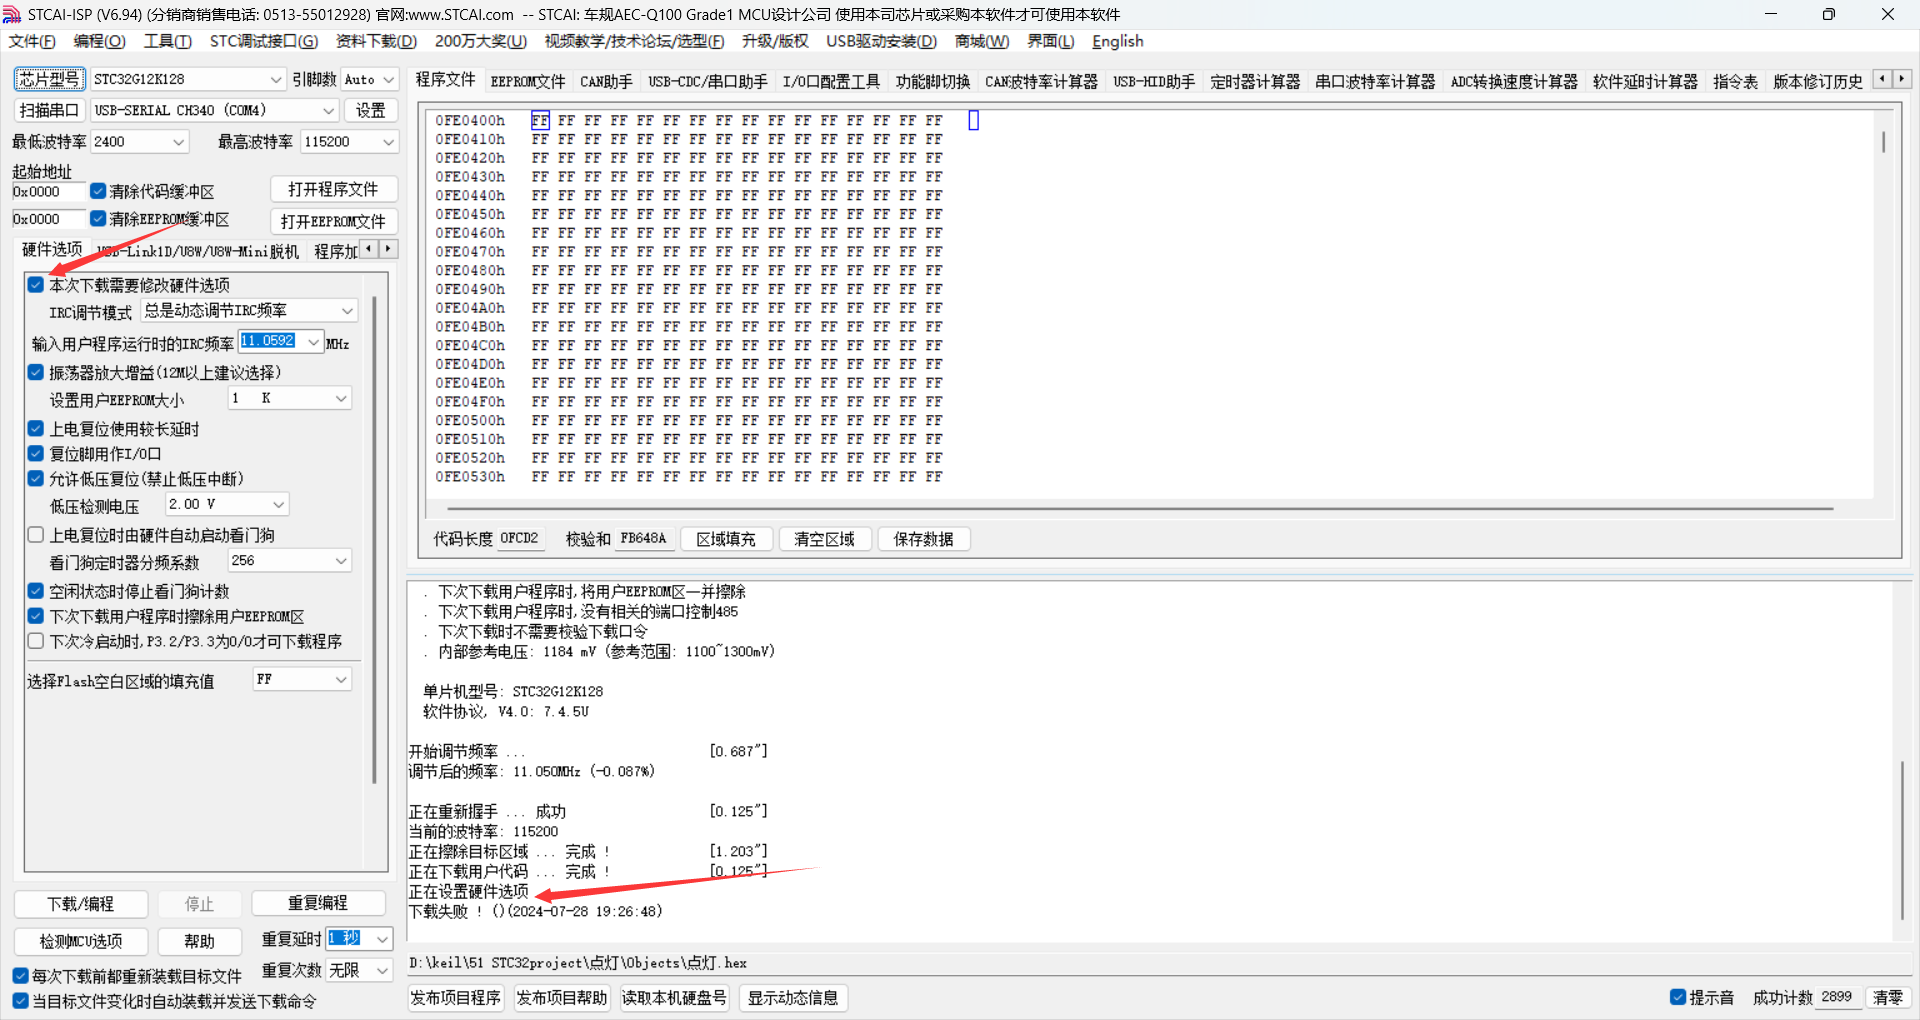Click the 清空区域 button

(825, 539)
